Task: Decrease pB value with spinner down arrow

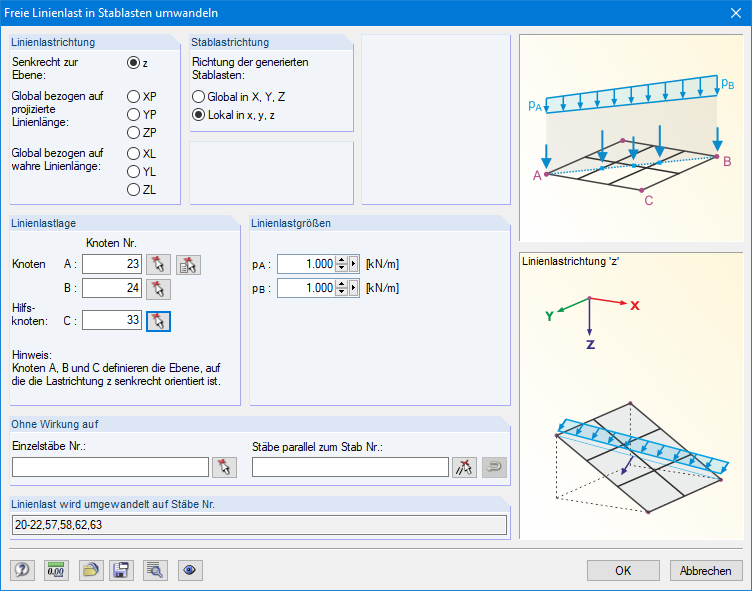Action: pos(341,292)
